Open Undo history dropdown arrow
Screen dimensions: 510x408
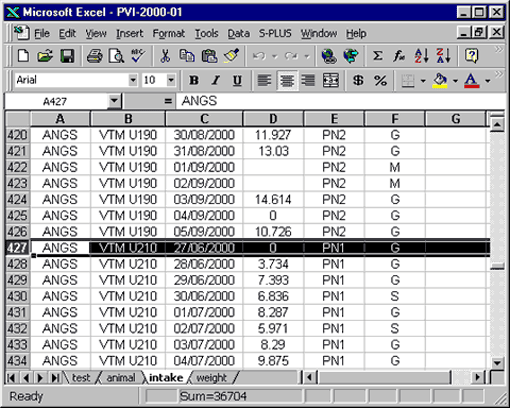(x=275, y=56)
